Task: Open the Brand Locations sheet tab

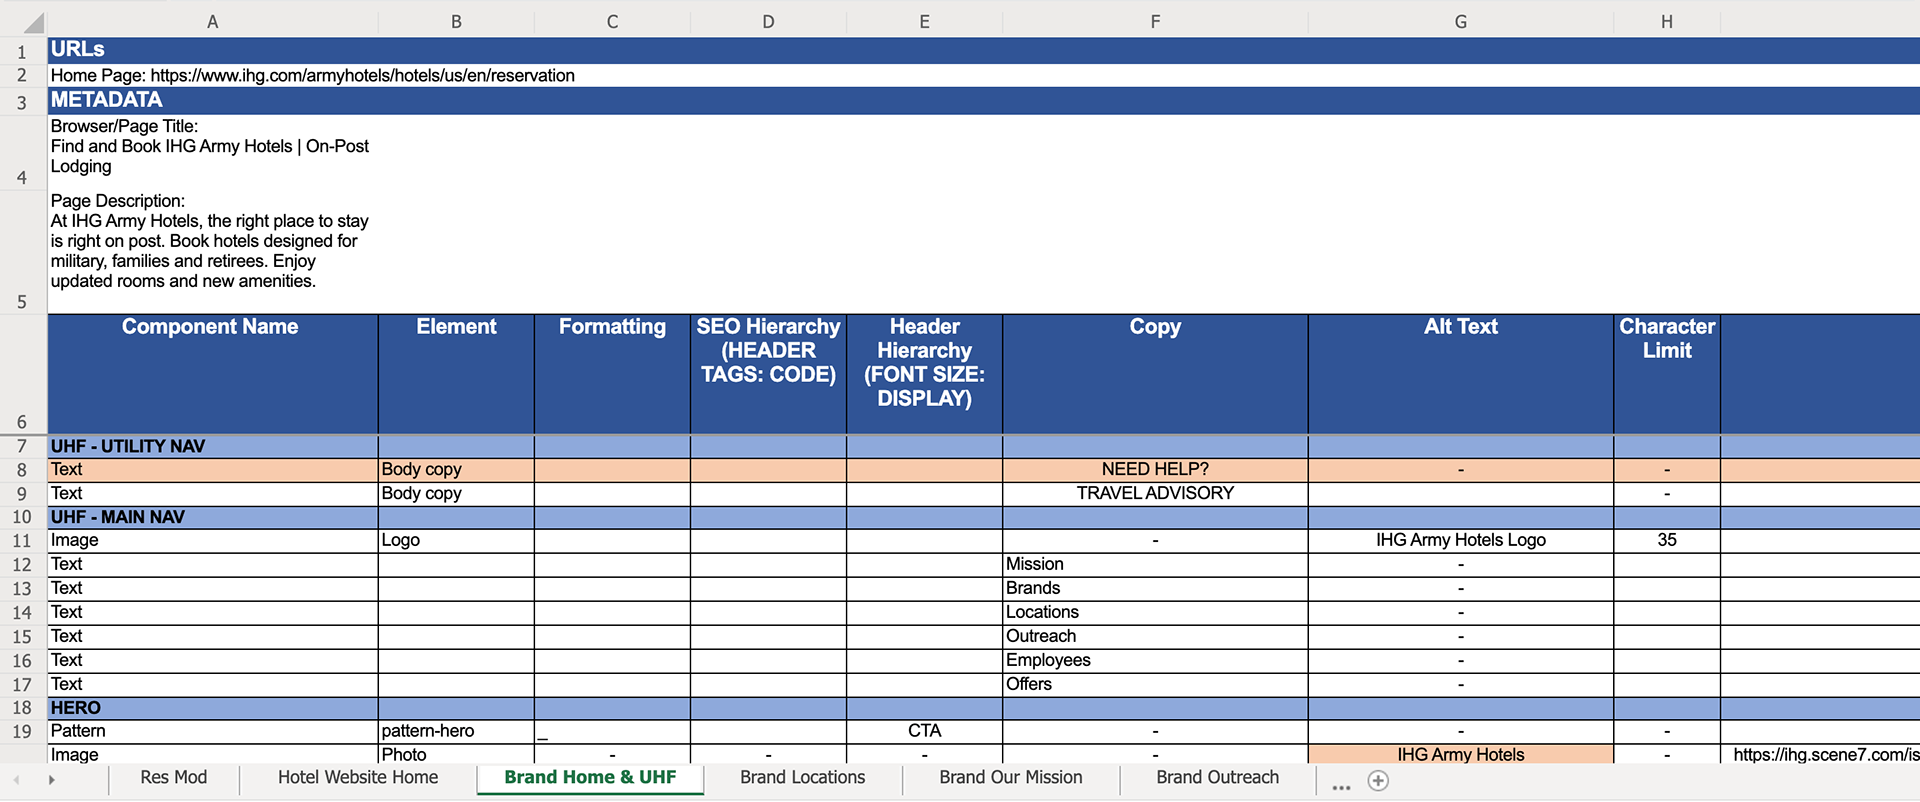Action: tap(802, 777)
